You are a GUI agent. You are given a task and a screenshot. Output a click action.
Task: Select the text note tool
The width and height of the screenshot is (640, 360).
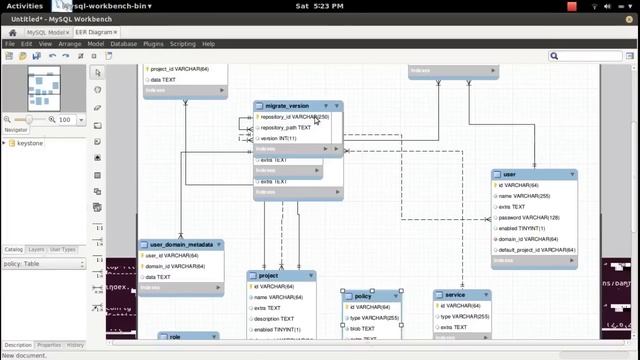click(x=98, y=142)
